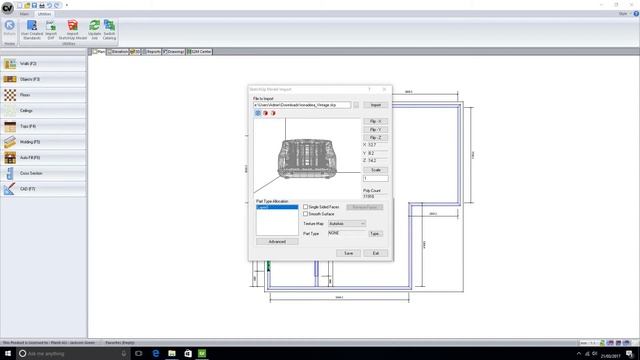Switch to the Reports view tab

[151, 52]
